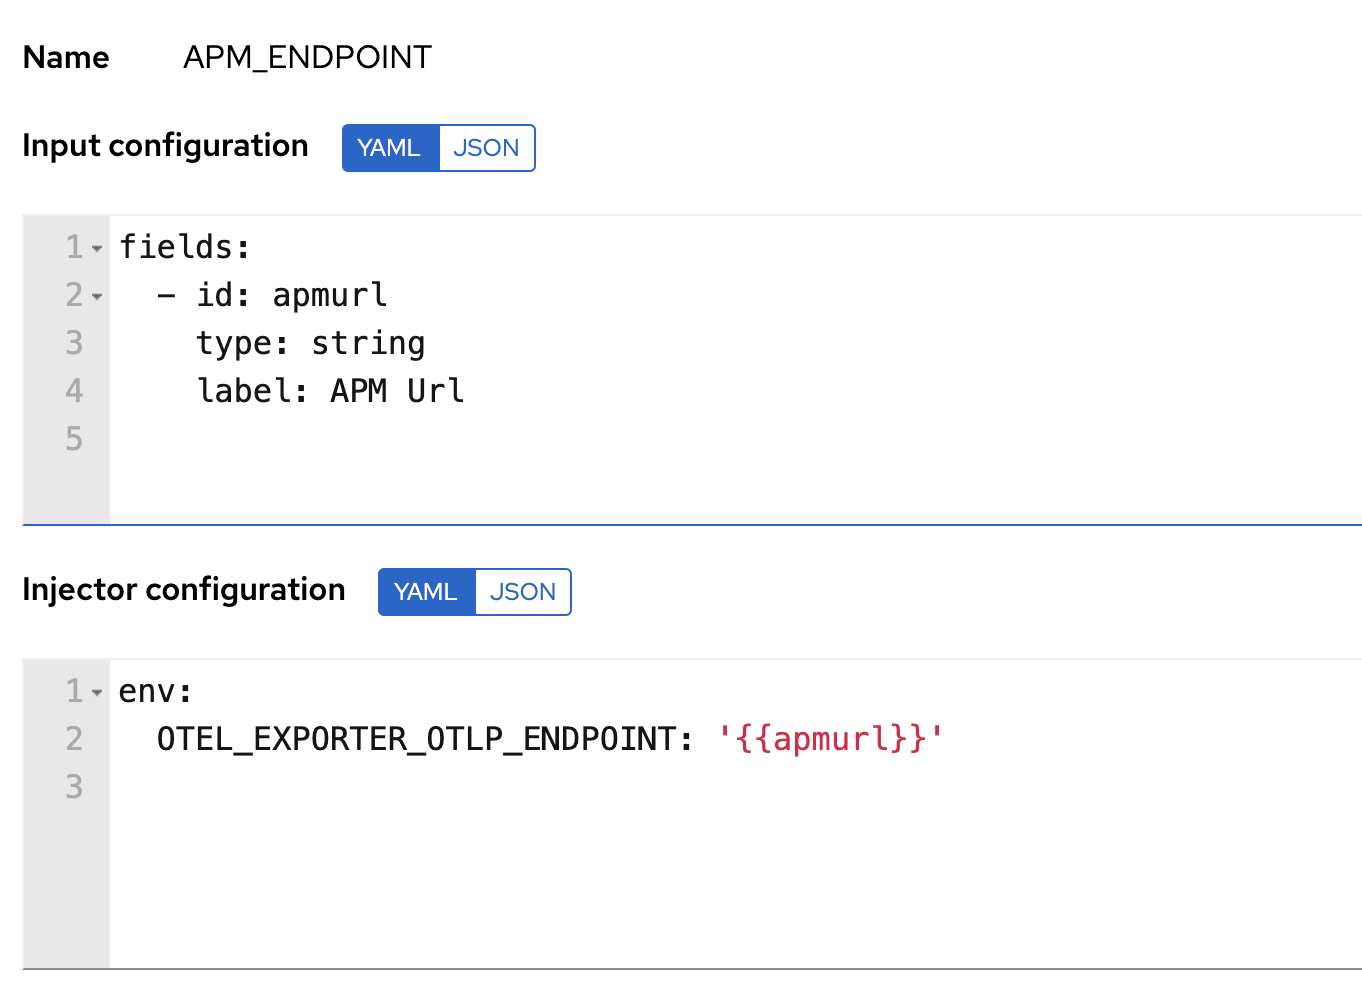The width and height of the screenshot is (1362, 992).
Task: Click the fold arrow beside 'fields:'
Action: [95, 247]
